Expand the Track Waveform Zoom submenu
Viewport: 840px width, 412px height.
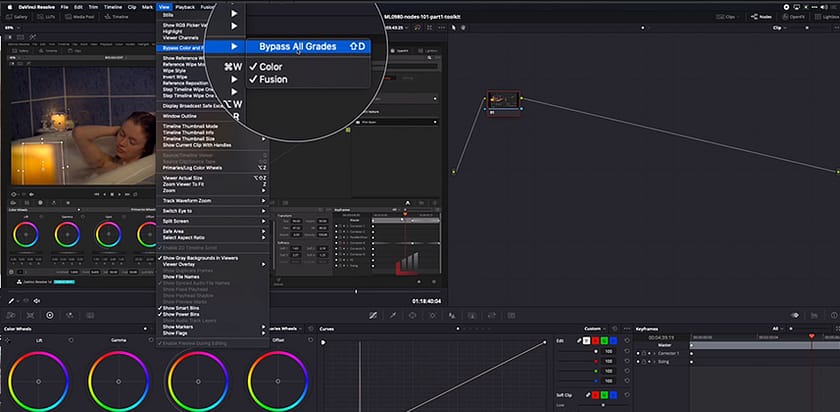[212, 200]
